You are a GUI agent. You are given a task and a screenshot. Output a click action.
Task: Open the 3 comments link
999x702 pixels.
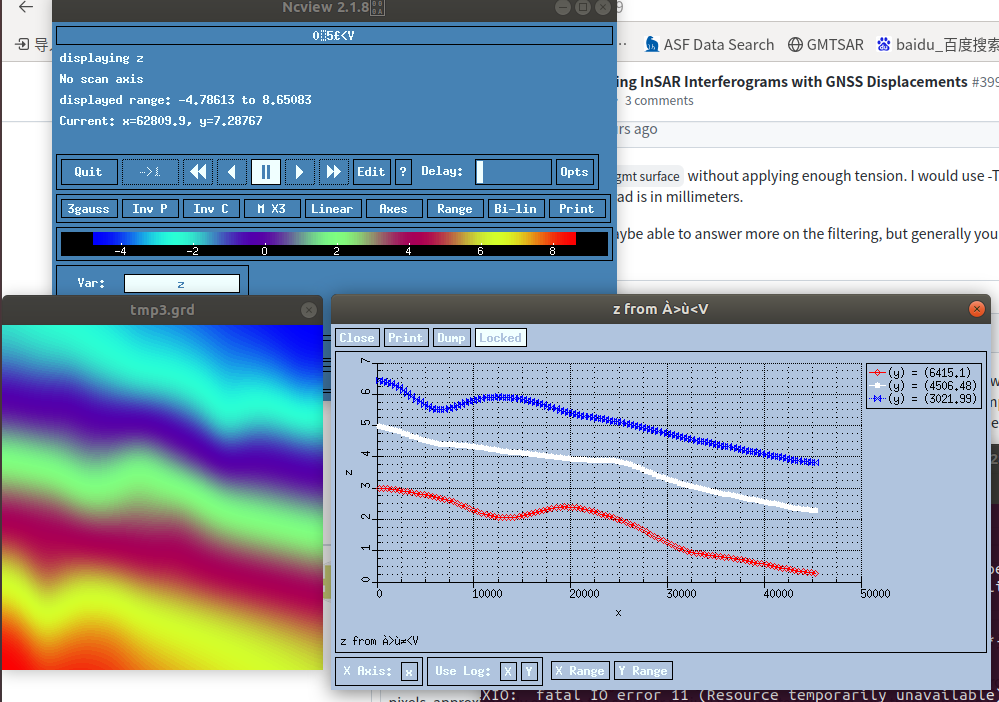point(657,100)
